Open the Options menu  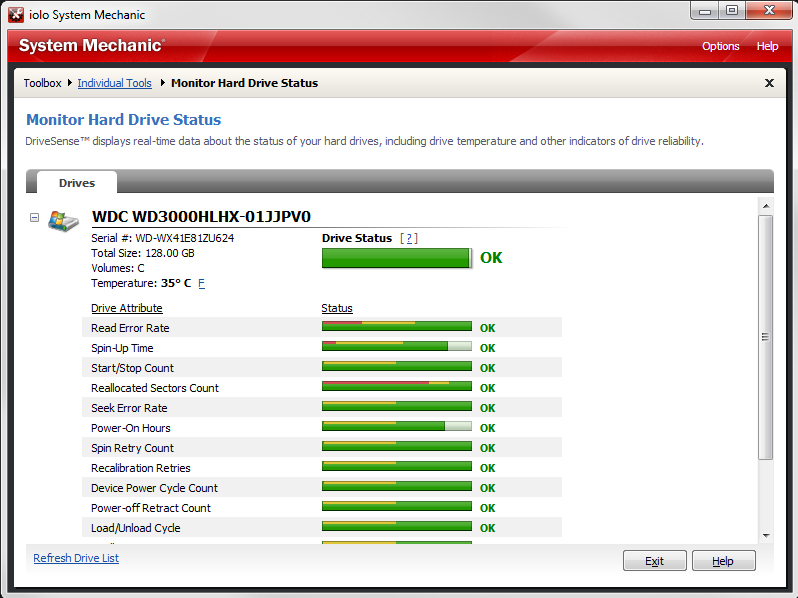click(720, 46)
